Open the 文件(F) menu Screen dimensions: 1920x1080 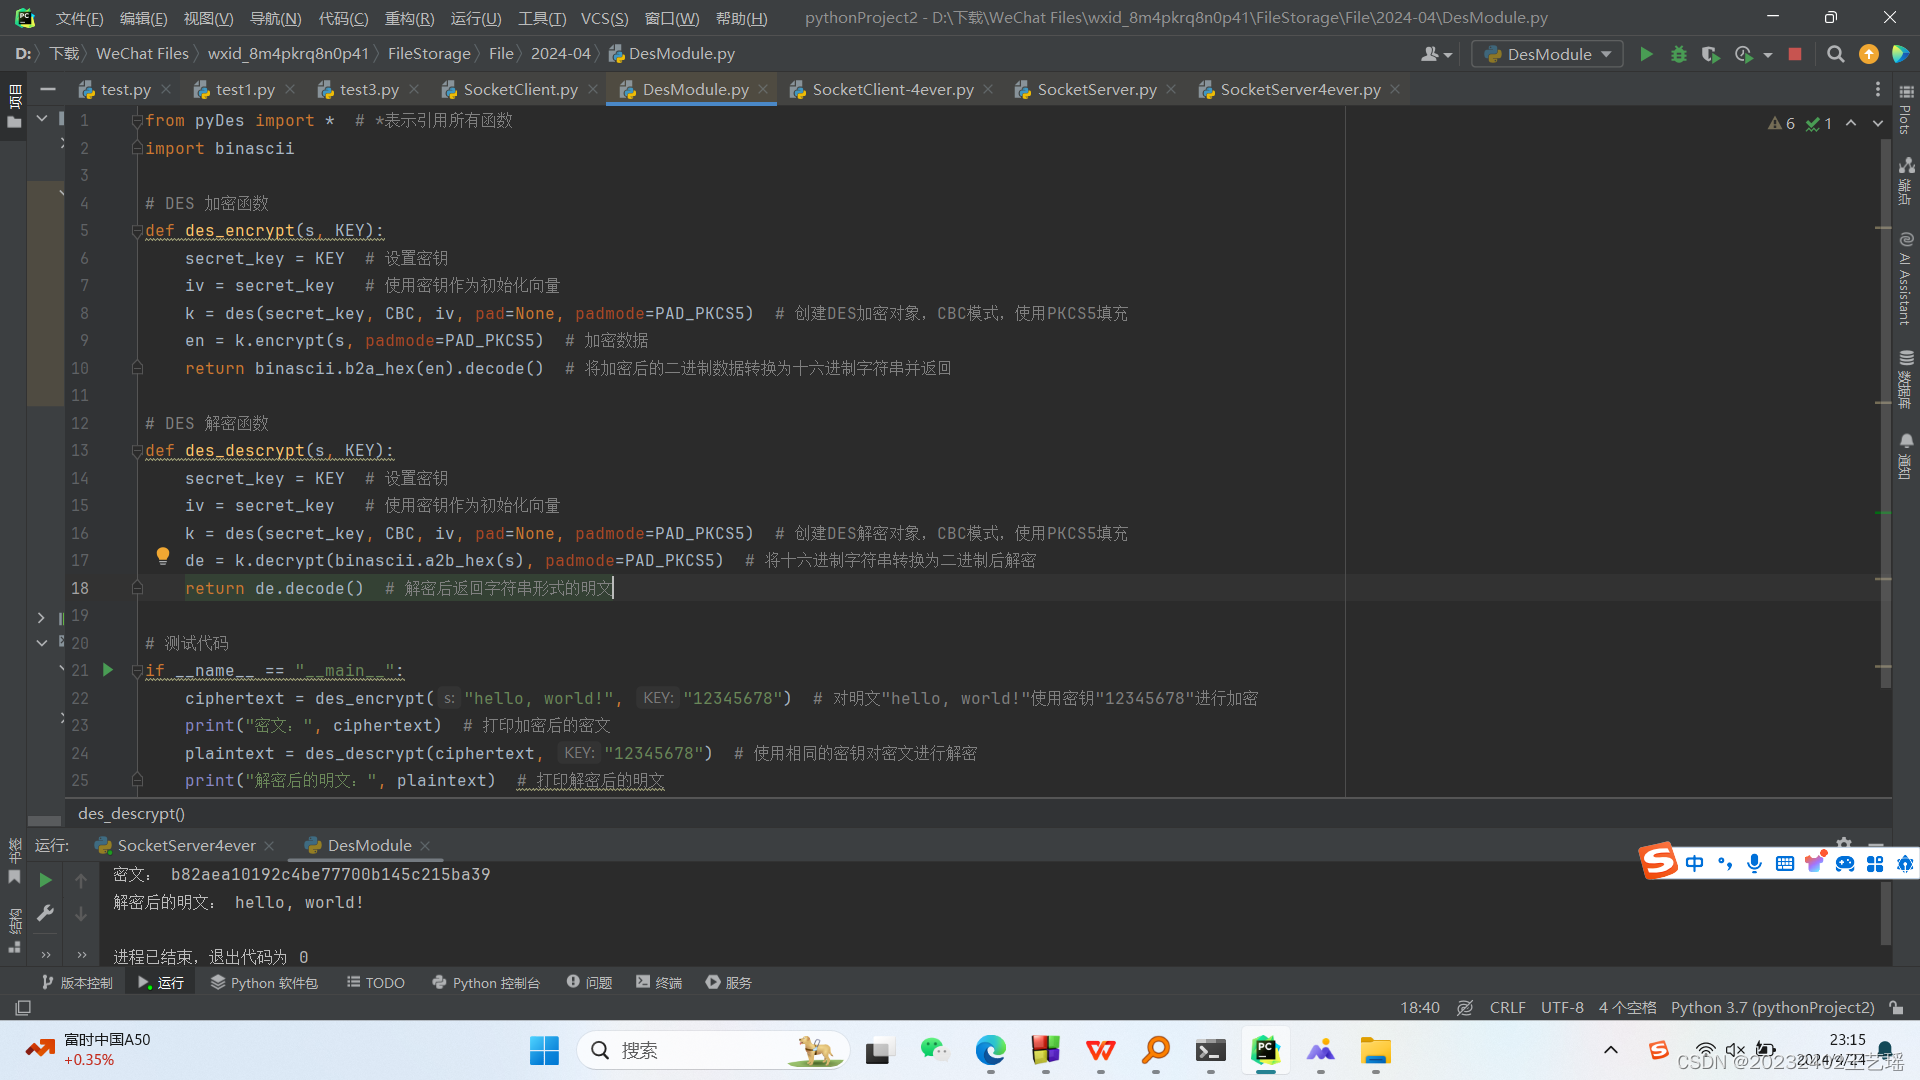(x=79, y=18)
